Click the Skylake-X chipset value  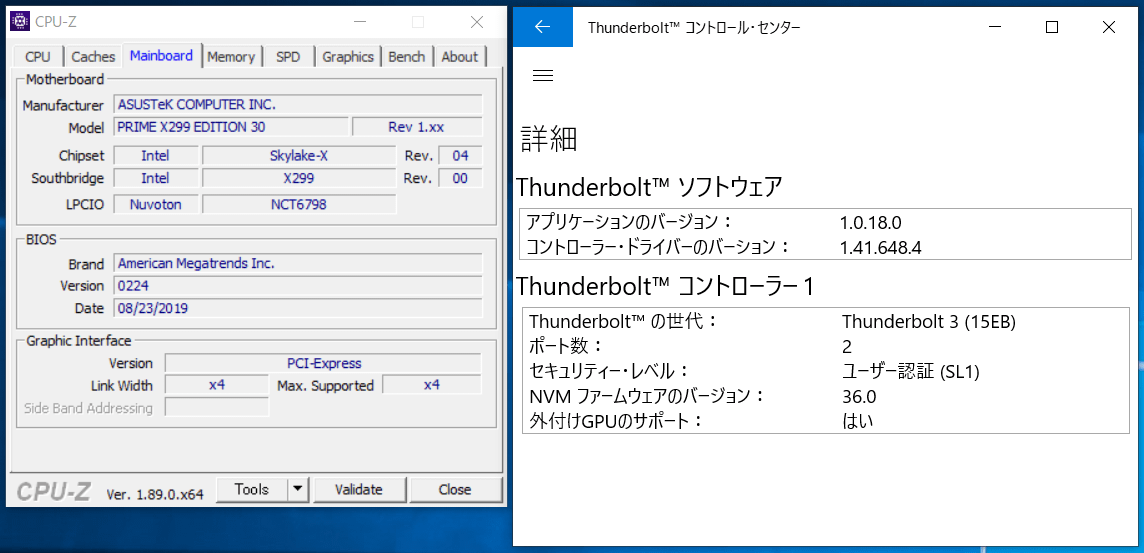pos(298,155)
